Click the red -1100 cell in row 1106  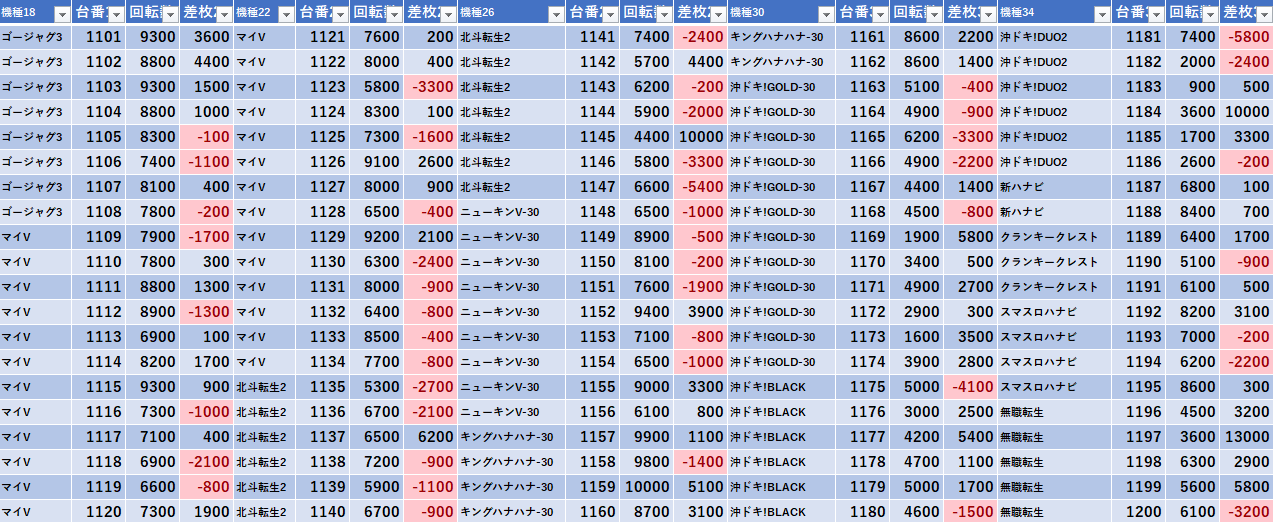207,162
